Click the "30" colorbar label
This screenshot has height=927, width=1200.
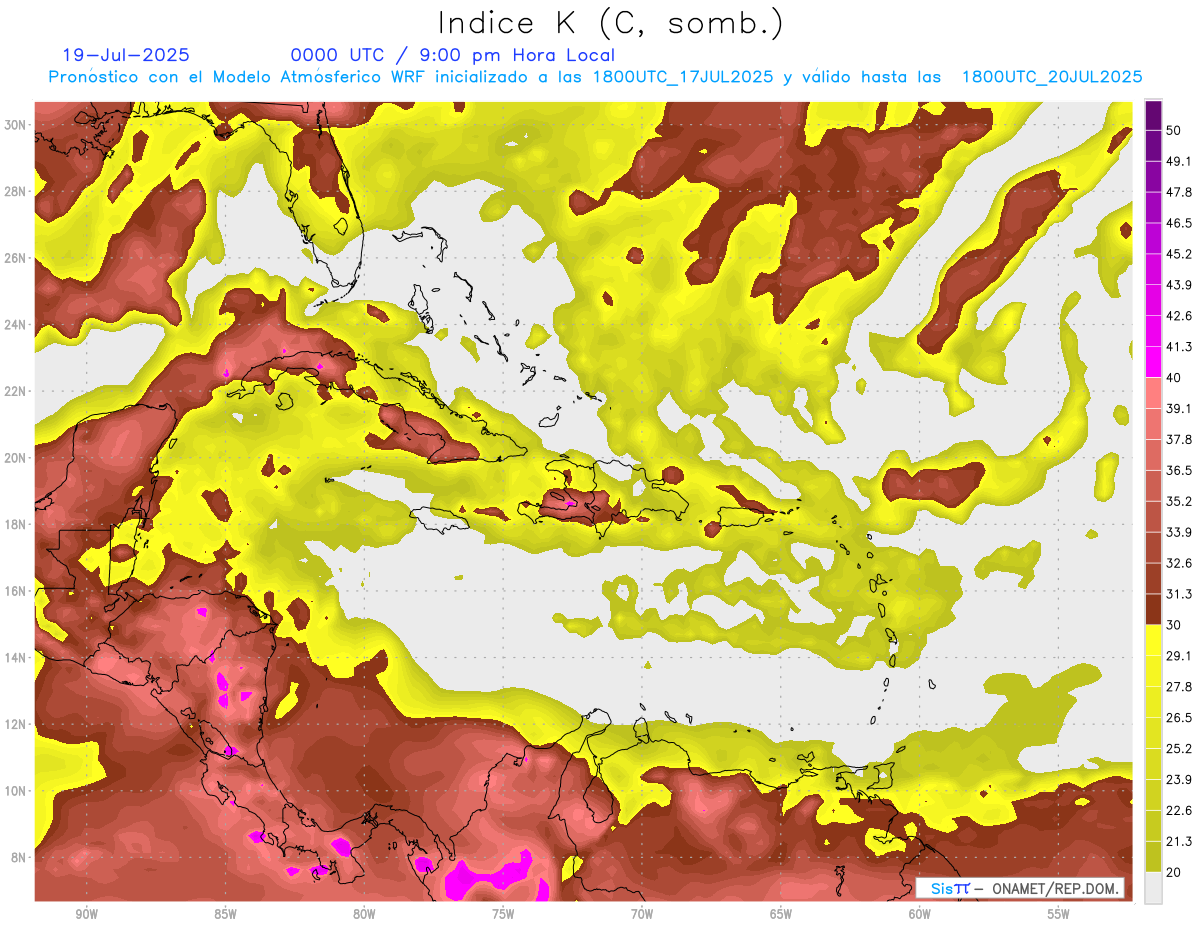[1175, 625]
